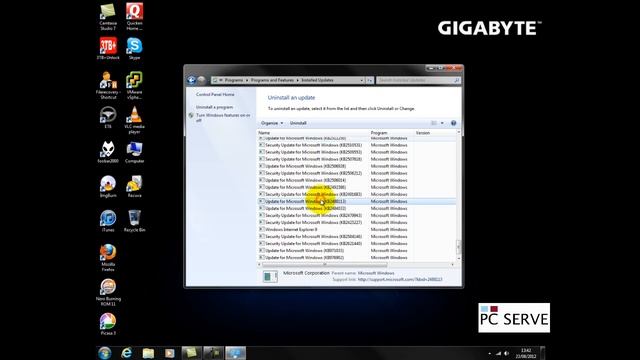Image resolution: width=640 pixels, height=360 pixels.
Task: Open the Filerecovery shortcut icon
Action: pos(108,85)
